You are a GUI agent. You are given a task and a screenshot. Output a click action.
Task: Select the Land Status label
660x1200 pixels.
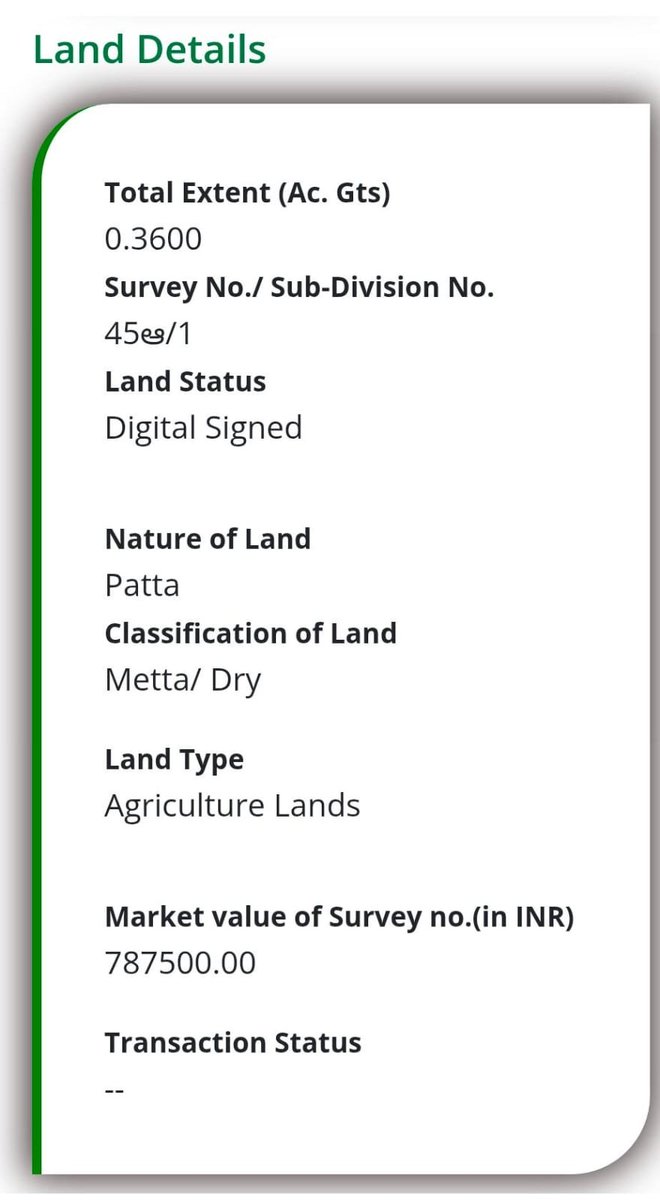[x=185, y=382]
